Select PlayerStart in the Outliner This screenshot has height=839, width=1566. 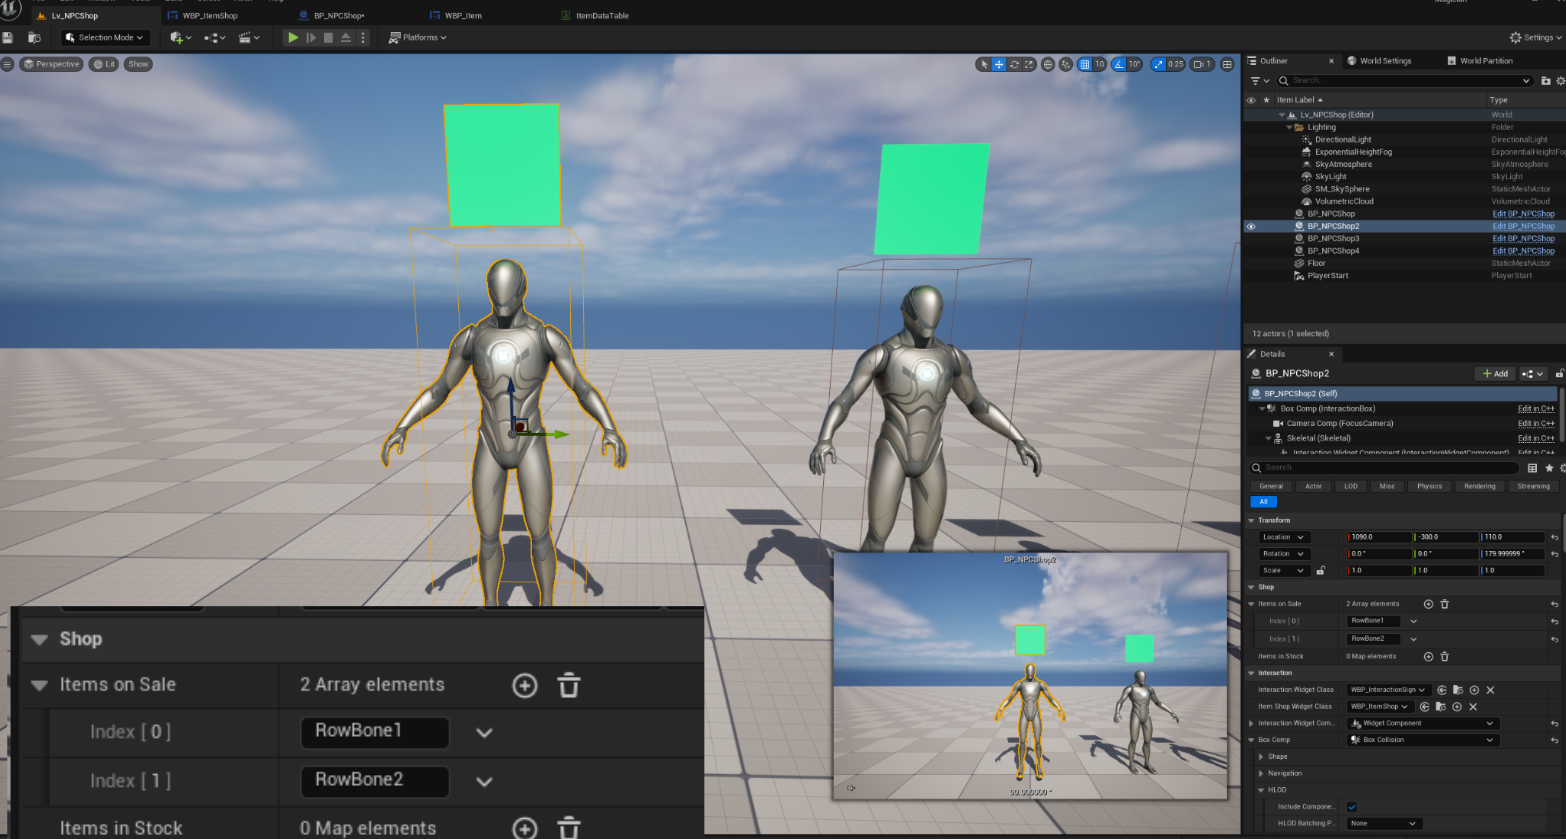tap(1328, 276)
